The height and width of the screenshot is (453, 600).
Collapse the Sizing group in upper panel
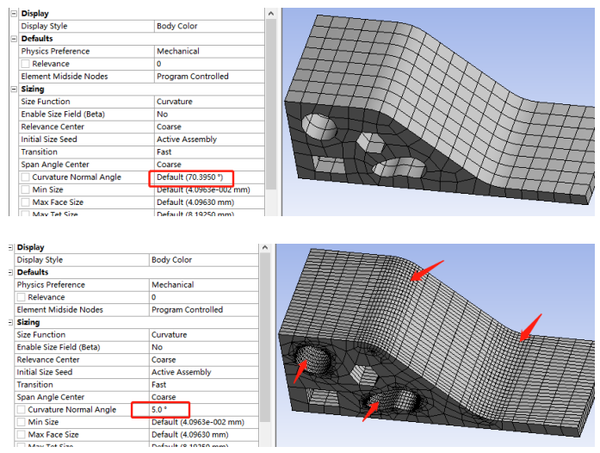pos(14,89)
